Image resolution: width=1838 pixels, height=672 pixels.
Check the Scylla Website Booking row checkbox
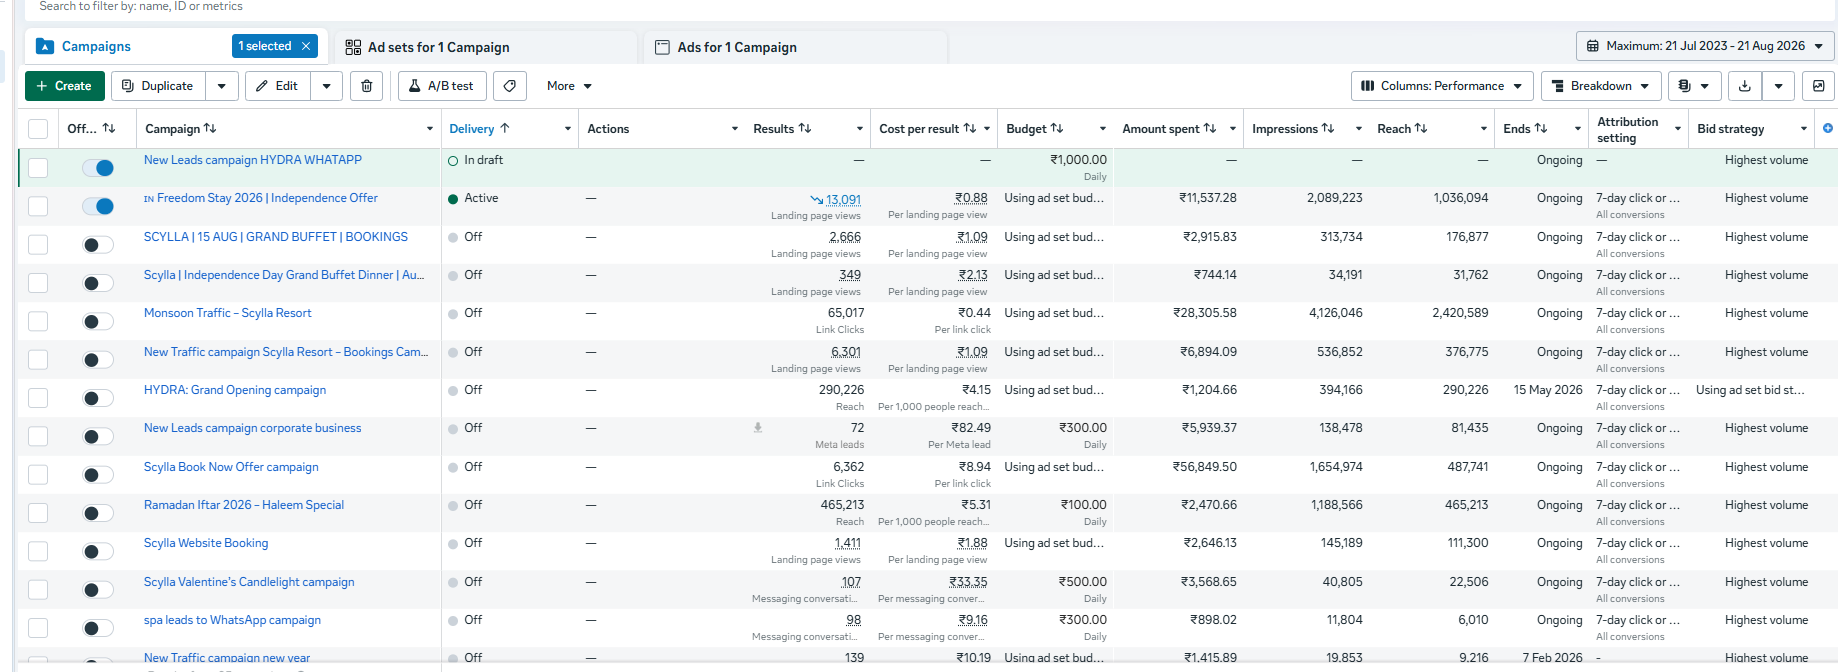coord(38,551)
